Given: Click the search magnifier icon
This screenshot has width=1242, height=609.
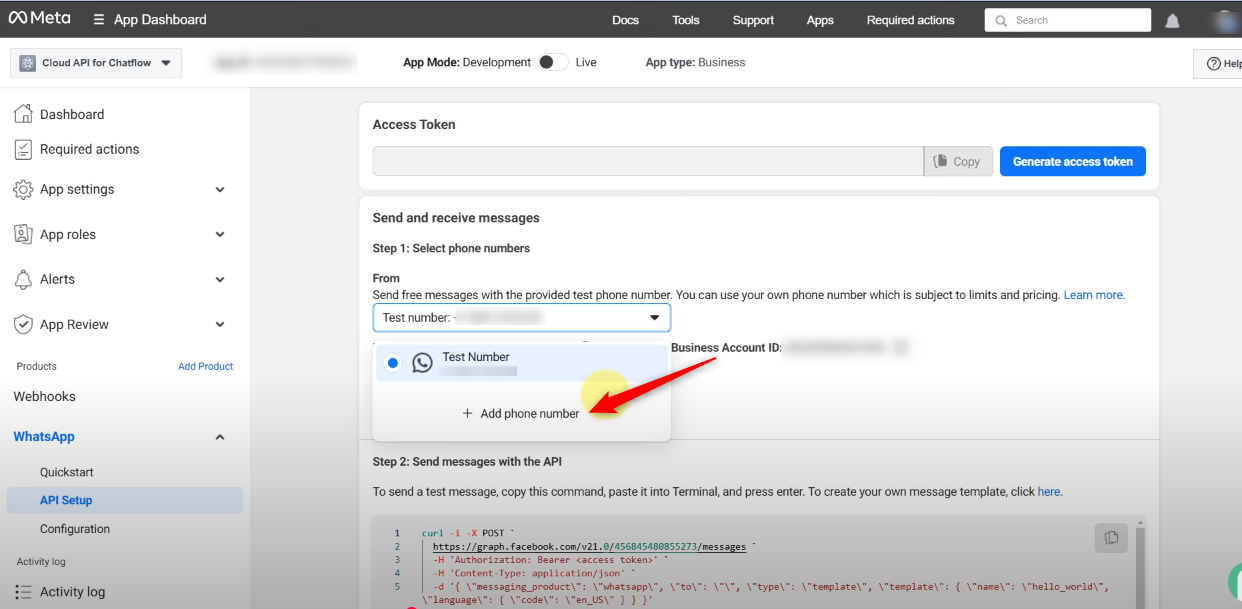Looking at the screenshot, I should tap(1002, 20).
